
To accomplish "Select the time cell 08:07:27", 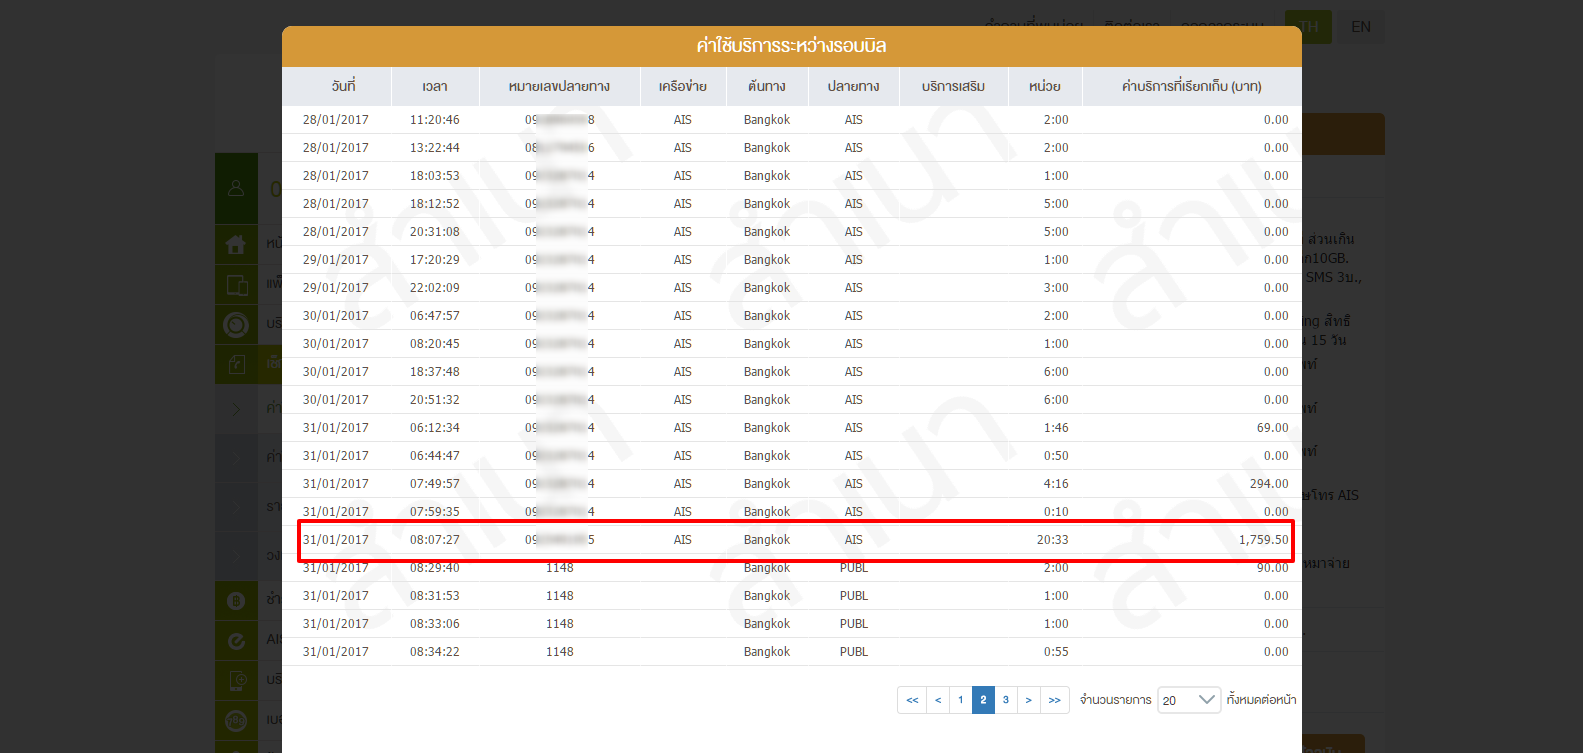I will [x=435, y=540].
